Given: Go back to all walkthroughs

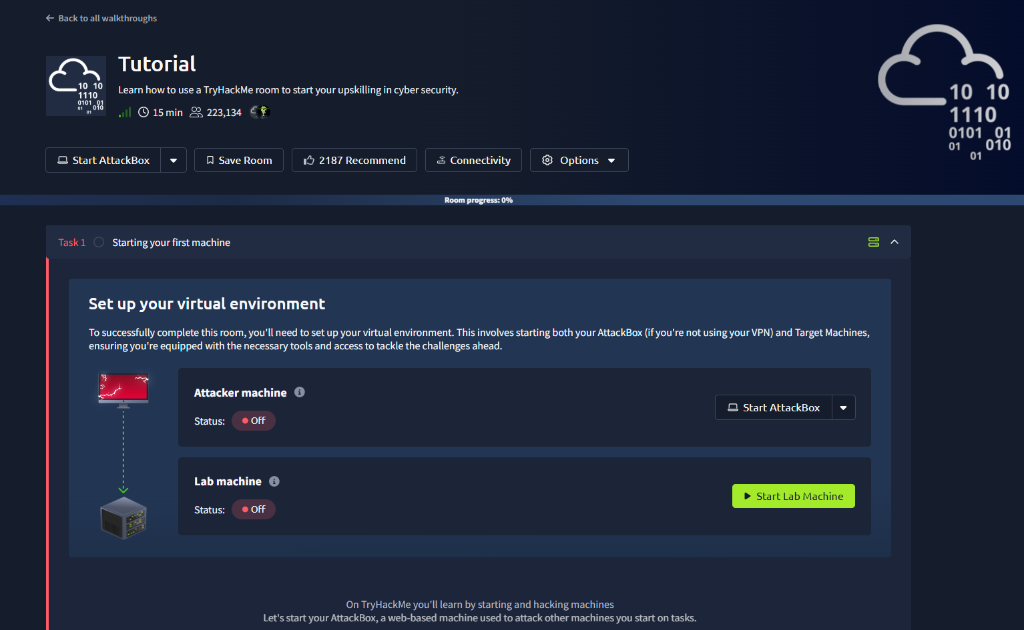Looking at the screenshot, I should (x=101, y=18).
